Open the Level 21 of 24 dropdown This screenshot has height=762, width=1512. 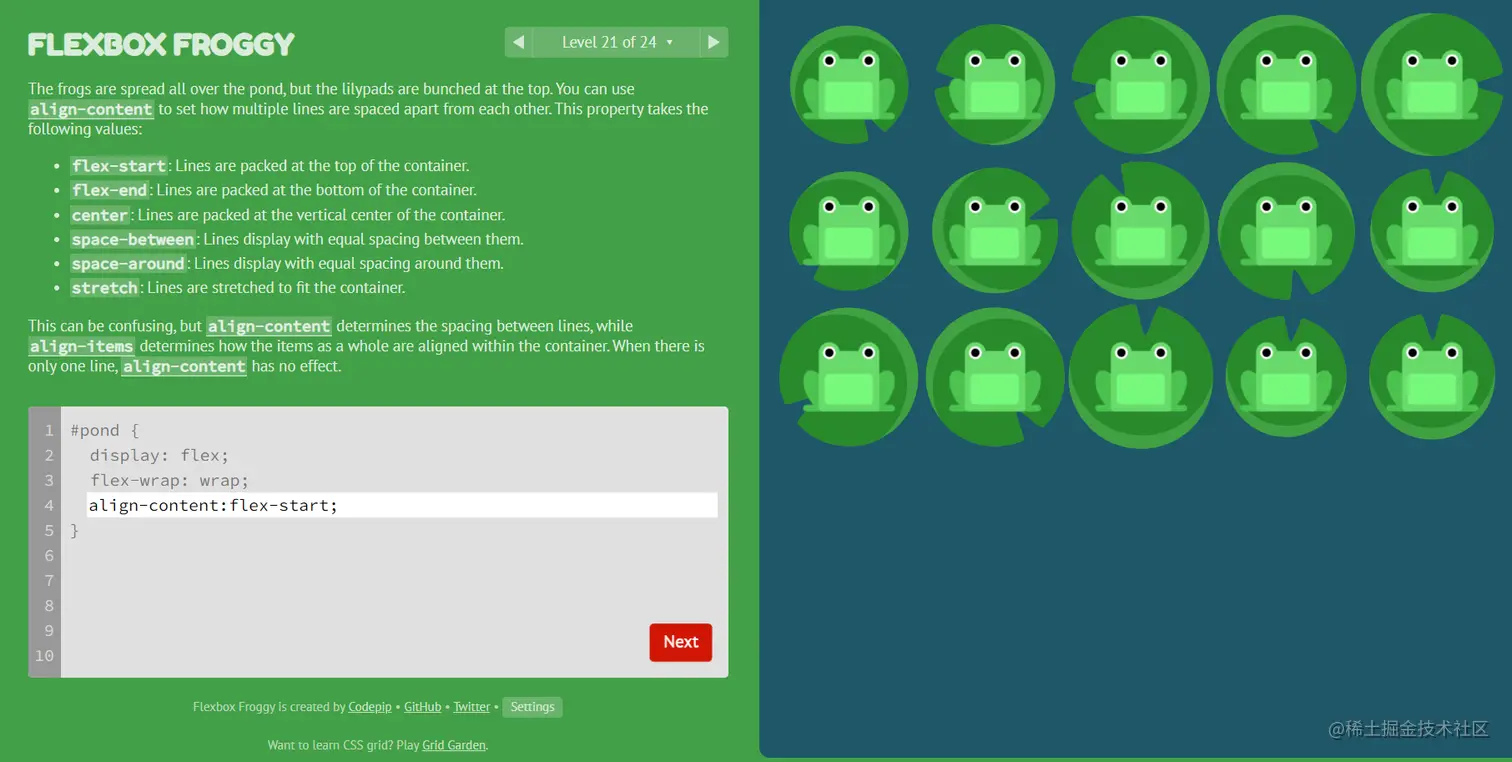(616, 42)
